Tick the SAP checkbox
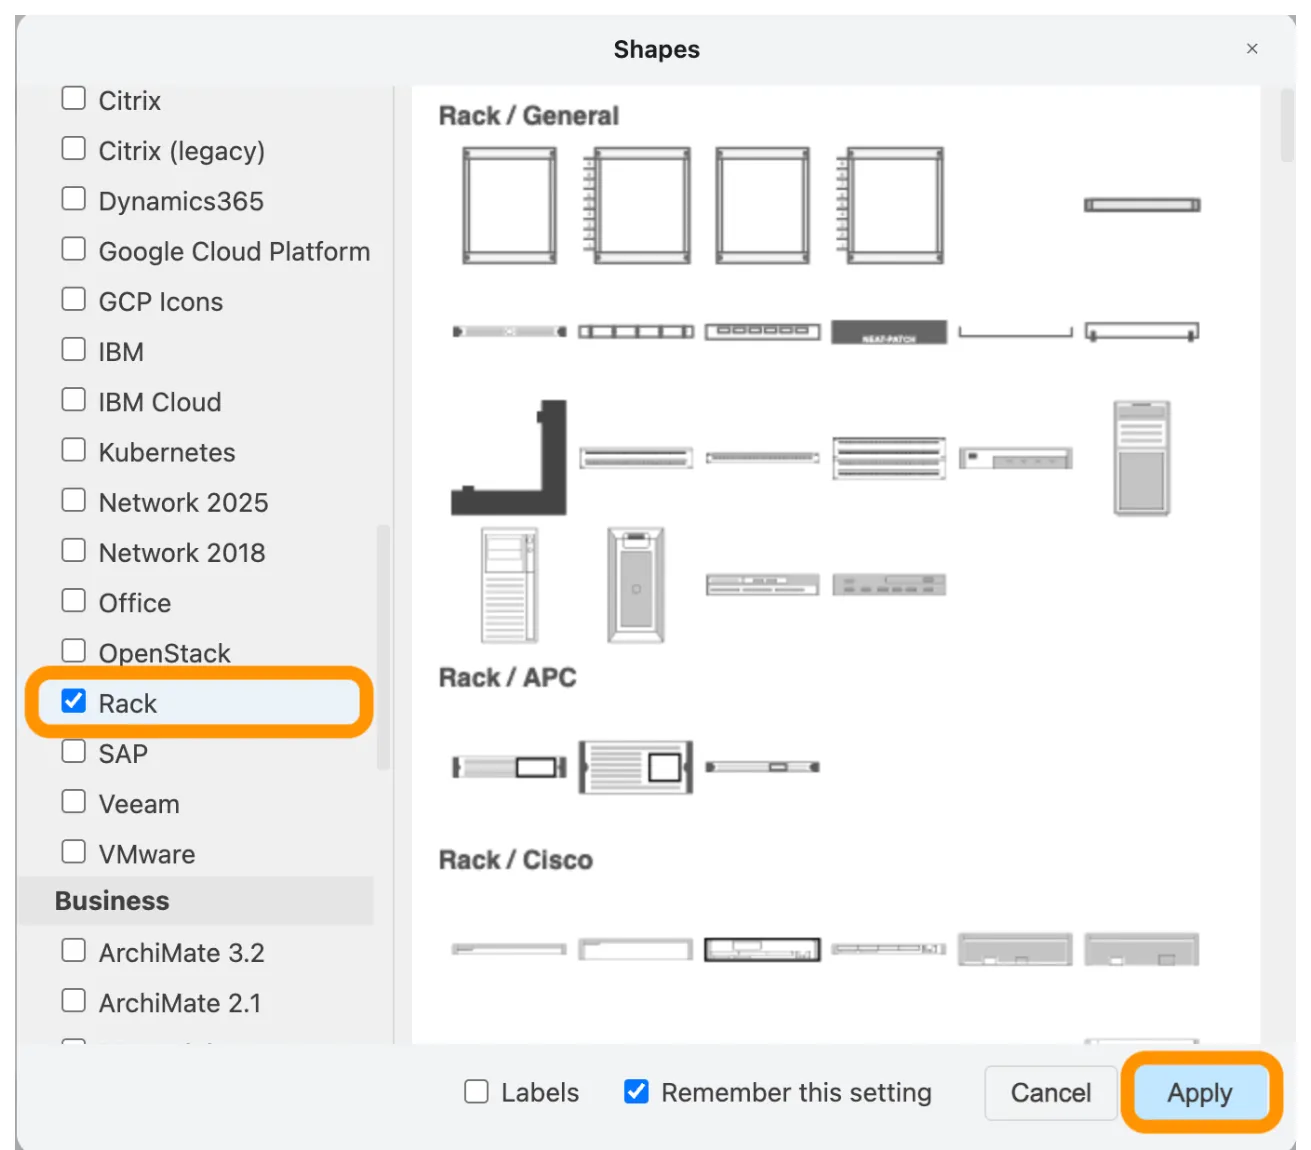Image resolution: width=1311 pixels, height=1150 pixels. [x=74, y=751]
